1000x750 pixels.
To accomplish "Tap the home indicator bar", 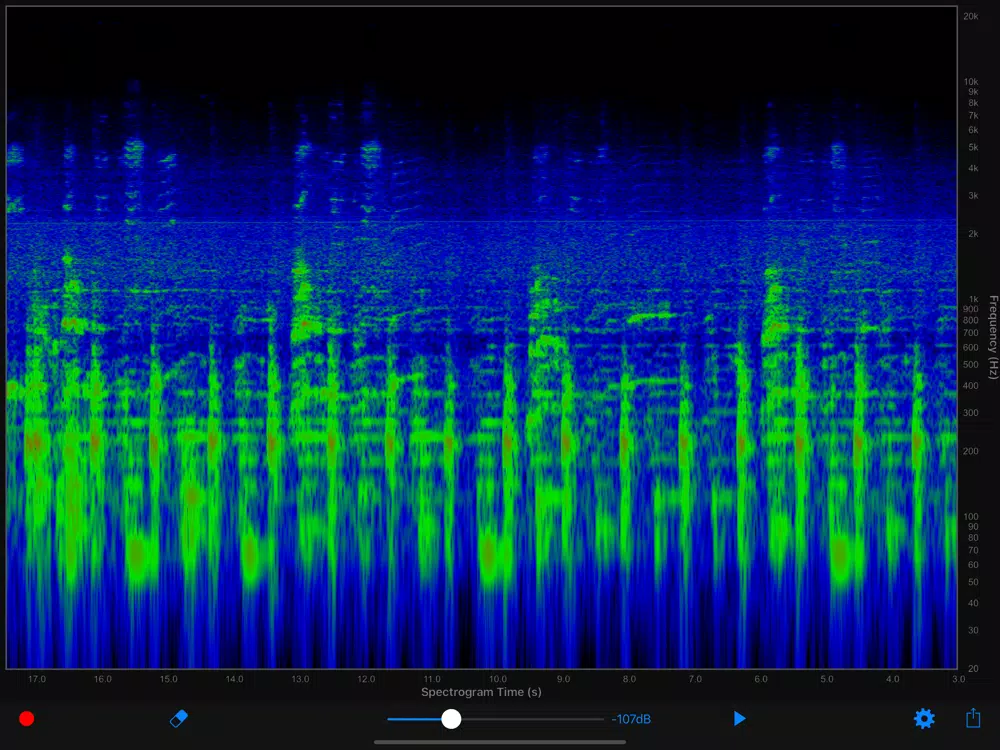I will pos(500,742).
